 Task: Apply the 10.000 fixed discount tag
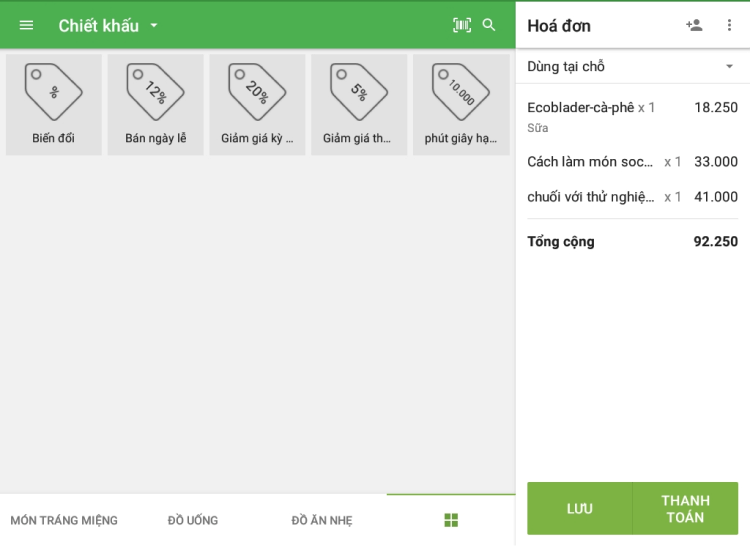(461, 104)
